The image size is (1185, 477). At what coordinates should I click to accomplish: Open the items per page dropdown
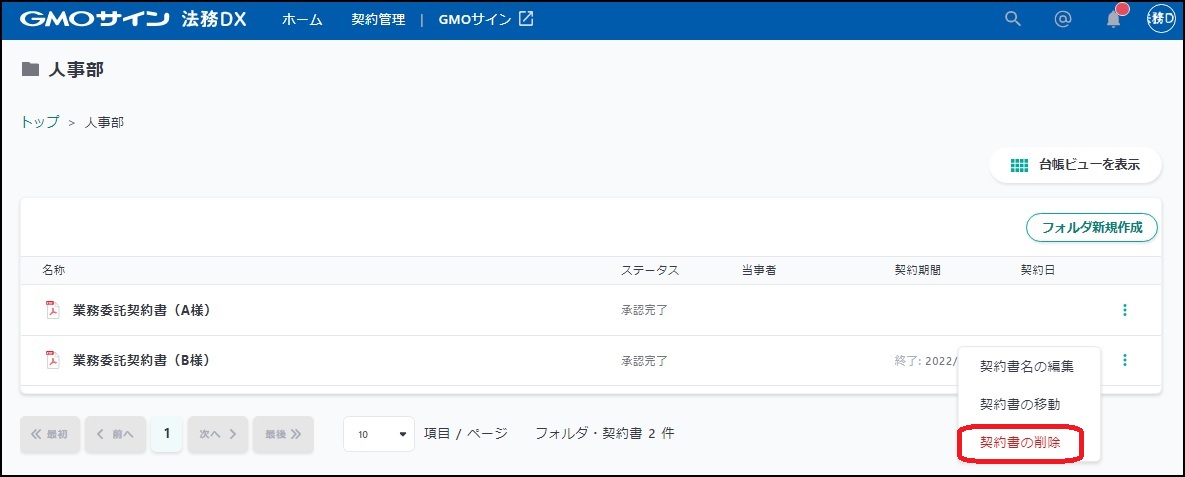379,434
